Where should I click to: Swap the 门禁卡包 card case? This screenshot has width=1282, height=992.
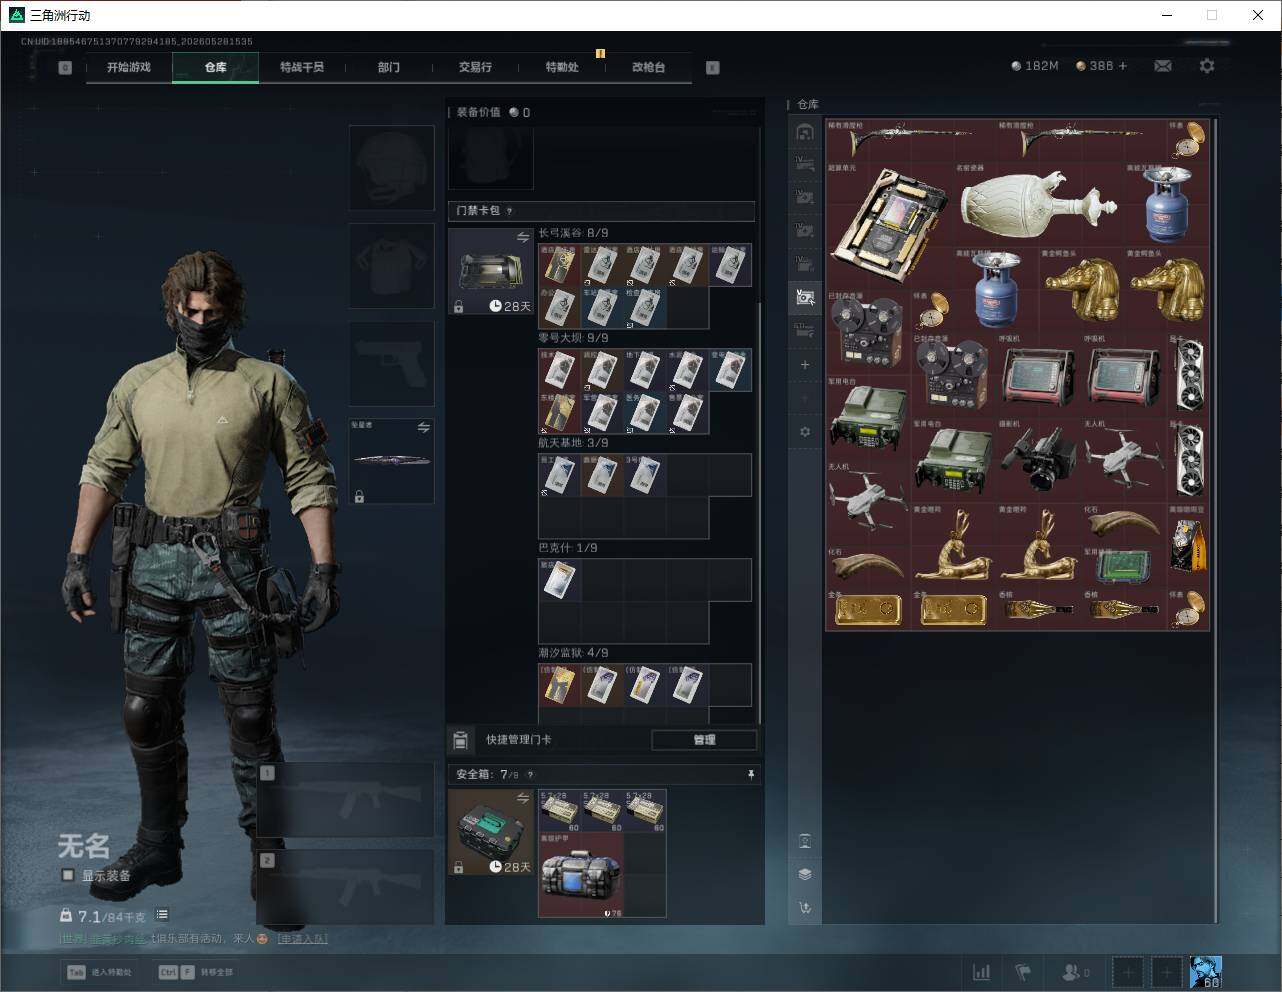coord(523,237)
